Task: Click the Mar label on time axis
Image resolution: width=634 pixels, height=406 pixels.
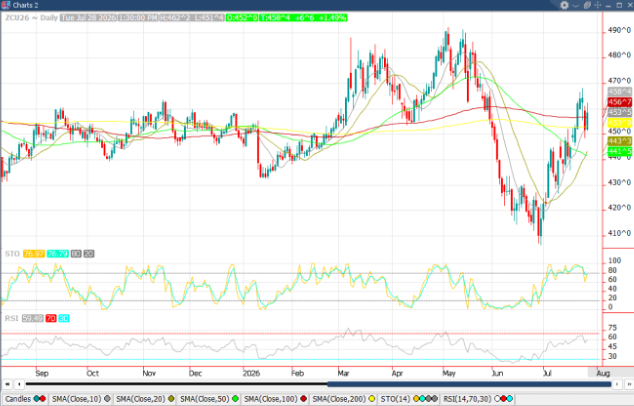Action: coord(343,373)
